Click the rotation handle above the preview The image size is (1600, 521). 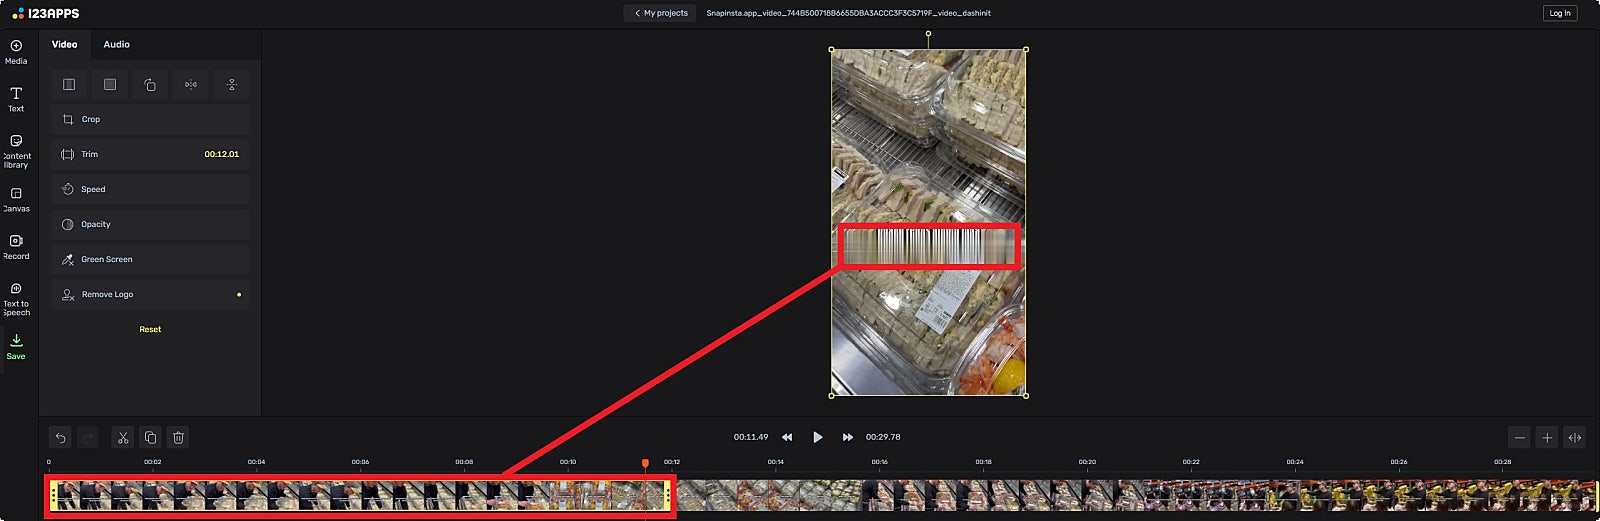(928, 33)
